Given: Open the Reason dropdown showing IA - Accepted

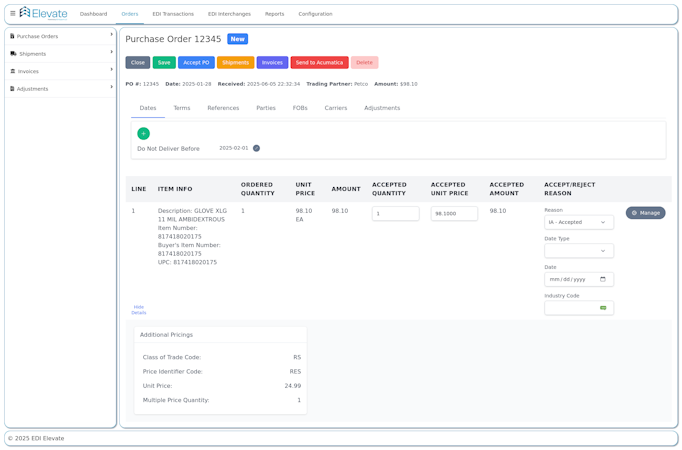Looking at the screenshot, I should 578,222.
